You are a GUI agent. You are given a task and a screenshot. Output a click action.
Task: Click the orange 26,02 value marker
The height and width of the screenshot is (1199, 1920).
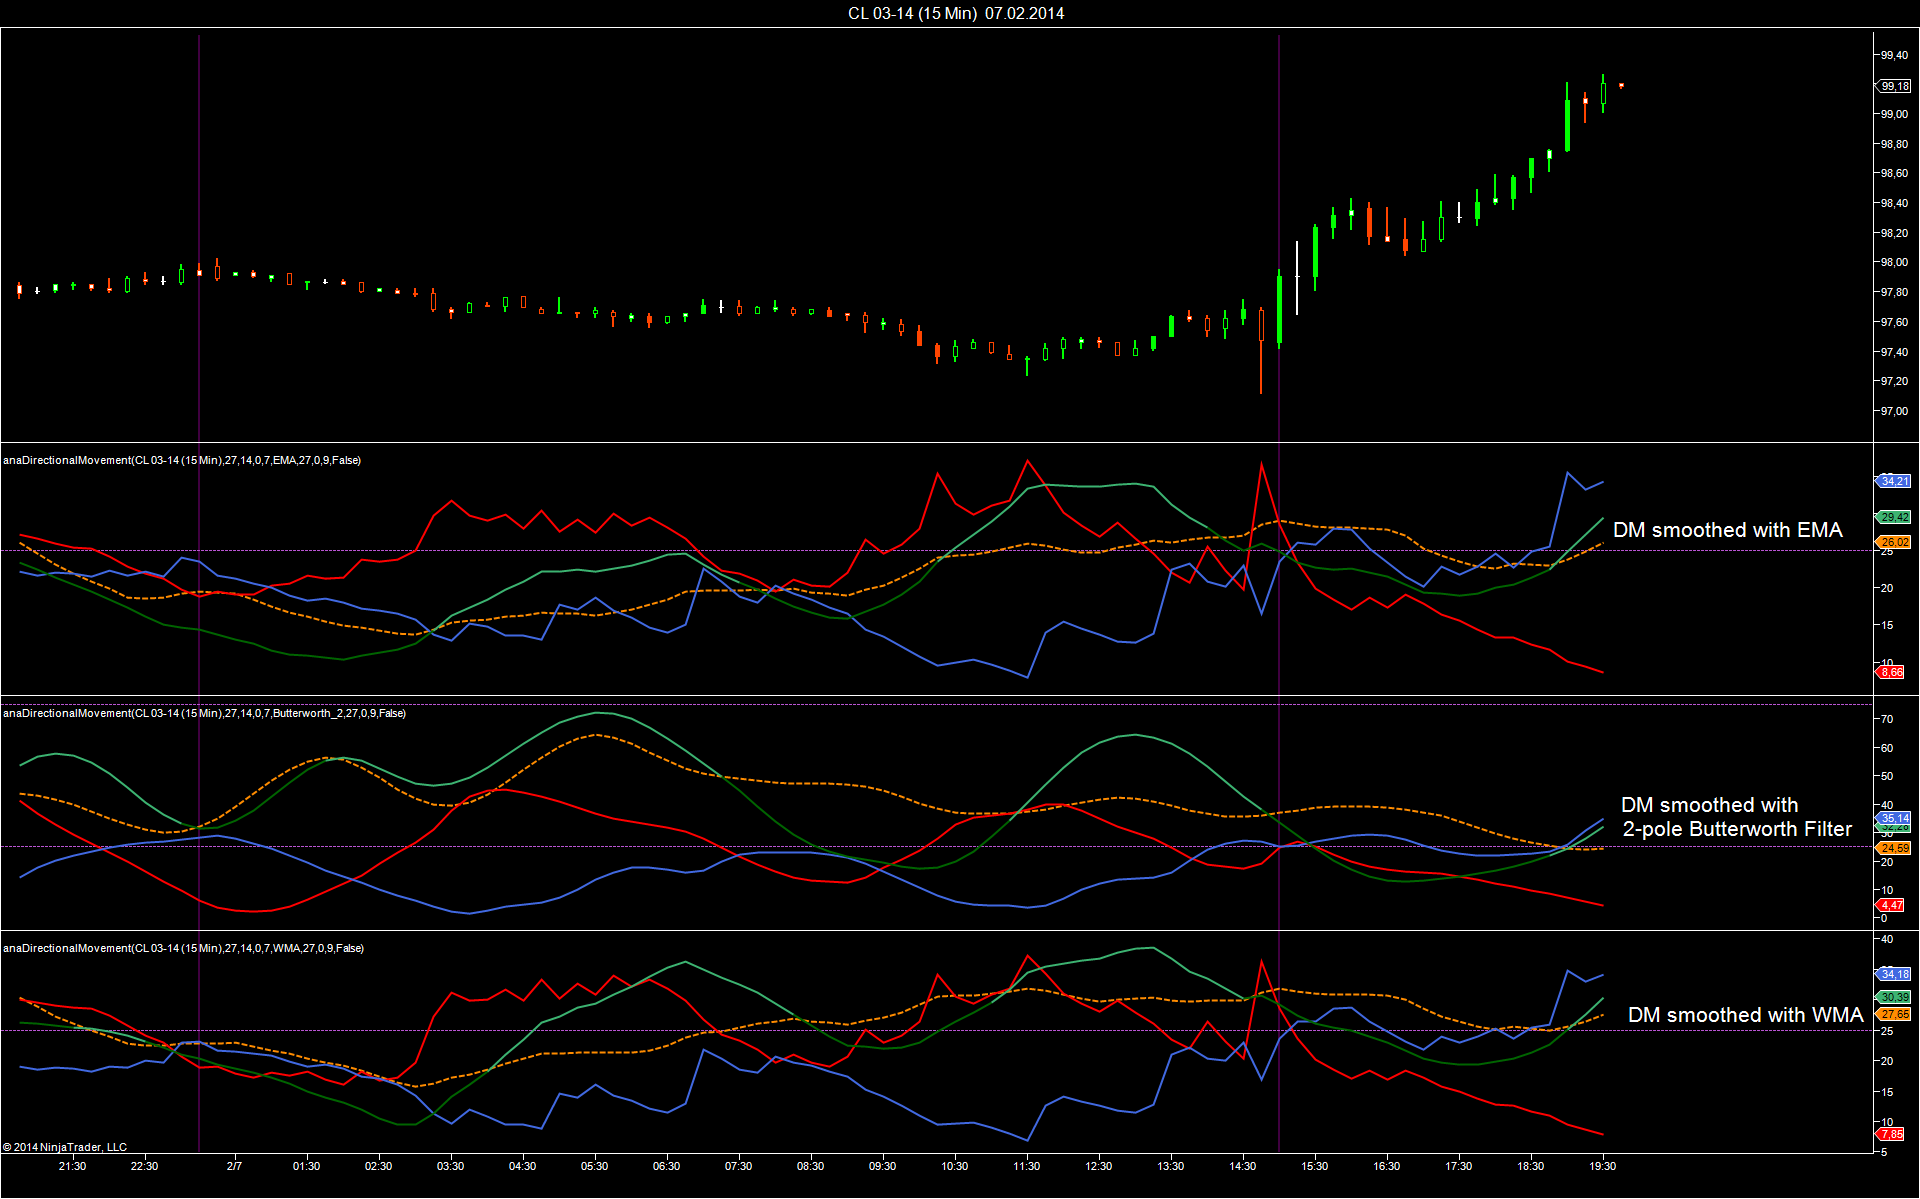coord(1895,542)
